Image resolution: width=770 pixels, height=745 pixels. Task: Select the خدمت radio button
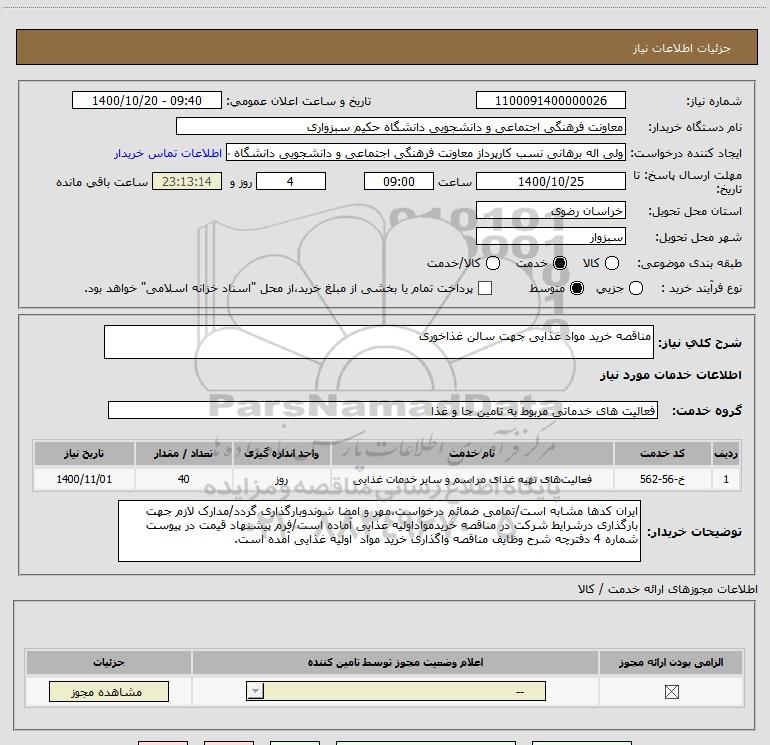(x=560, y=263)
